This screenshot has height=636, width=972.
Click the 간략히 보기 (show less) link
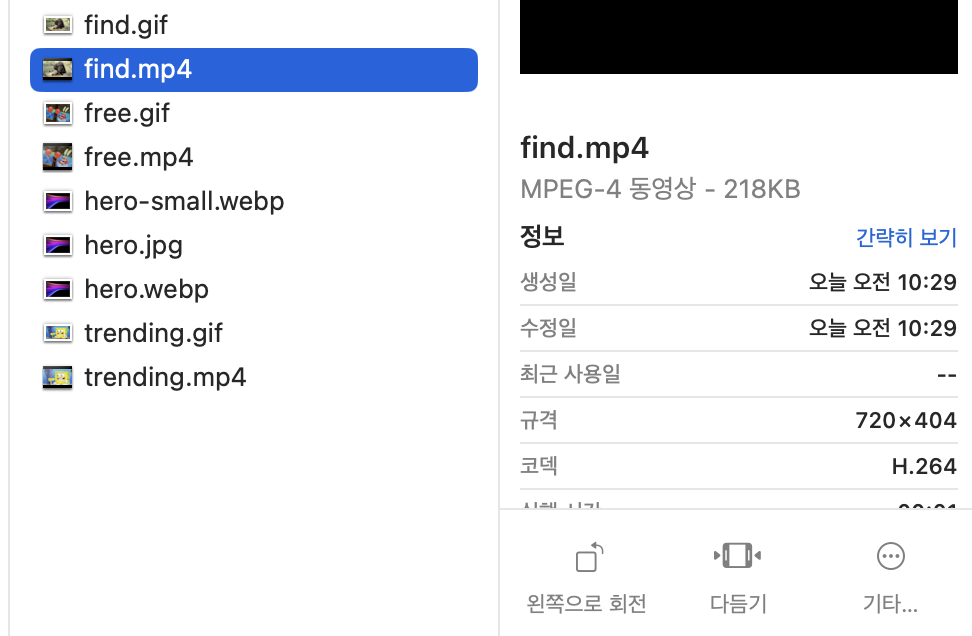tap(906, 237)
